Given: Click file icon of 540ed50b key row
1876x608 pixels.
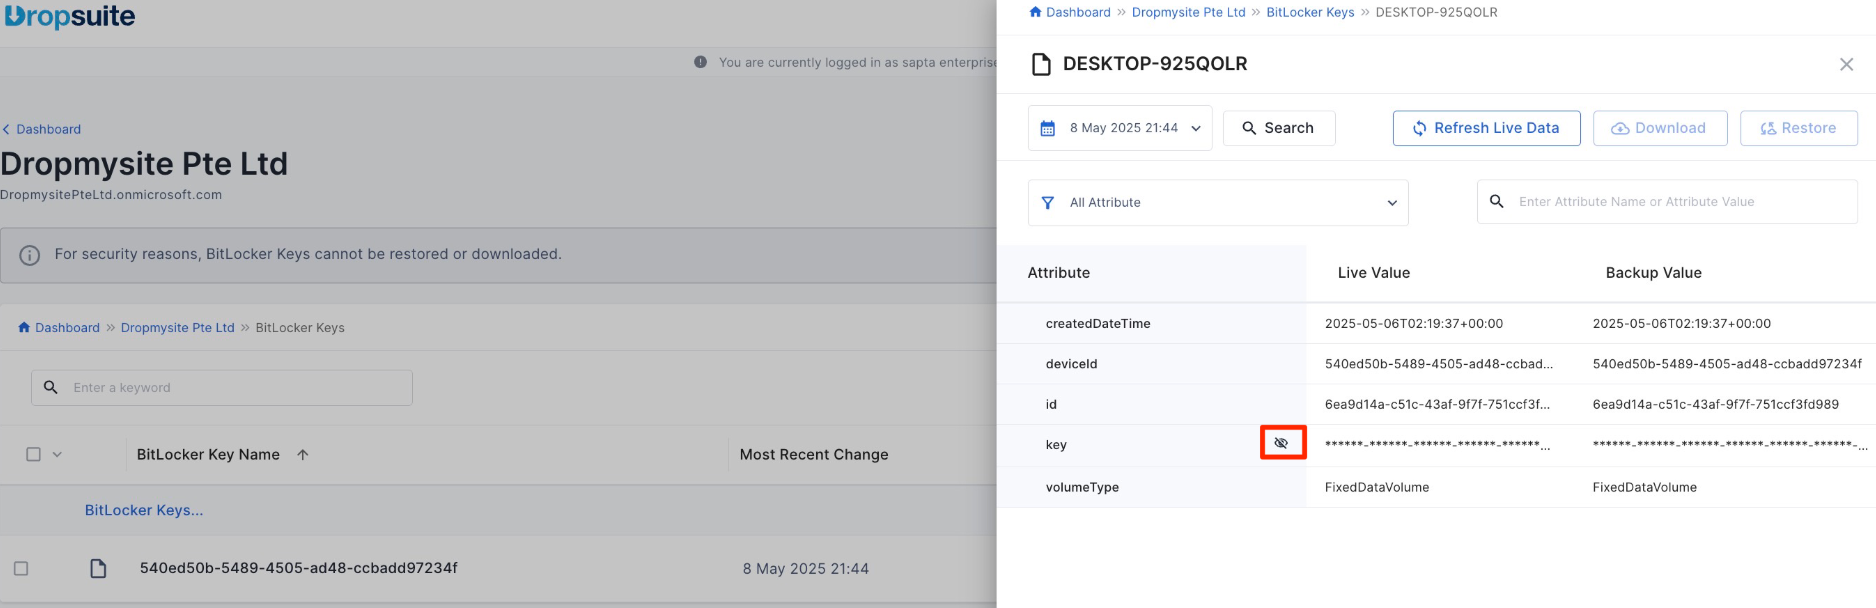Looking at the screenshot, I should coord(98,568).
